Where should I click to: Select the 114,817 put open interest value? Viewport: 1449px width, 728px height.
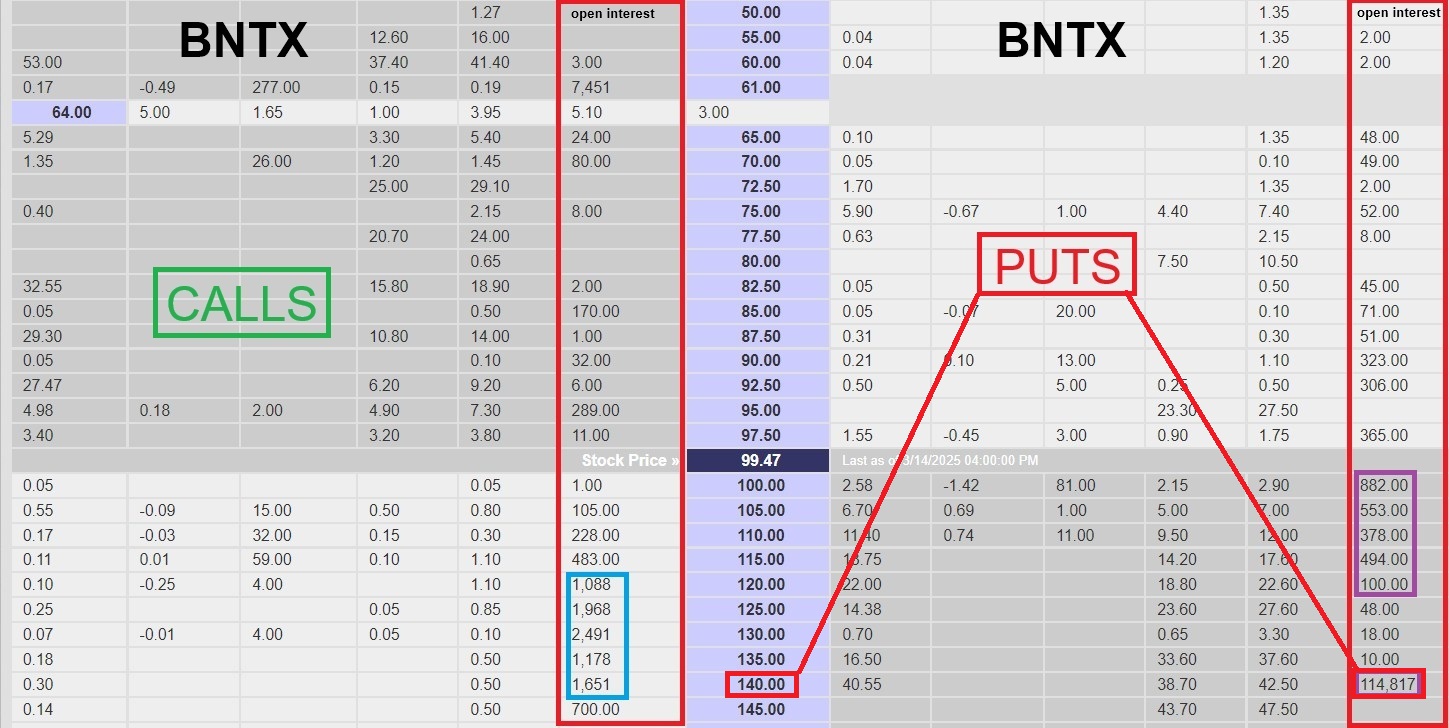1385,684
